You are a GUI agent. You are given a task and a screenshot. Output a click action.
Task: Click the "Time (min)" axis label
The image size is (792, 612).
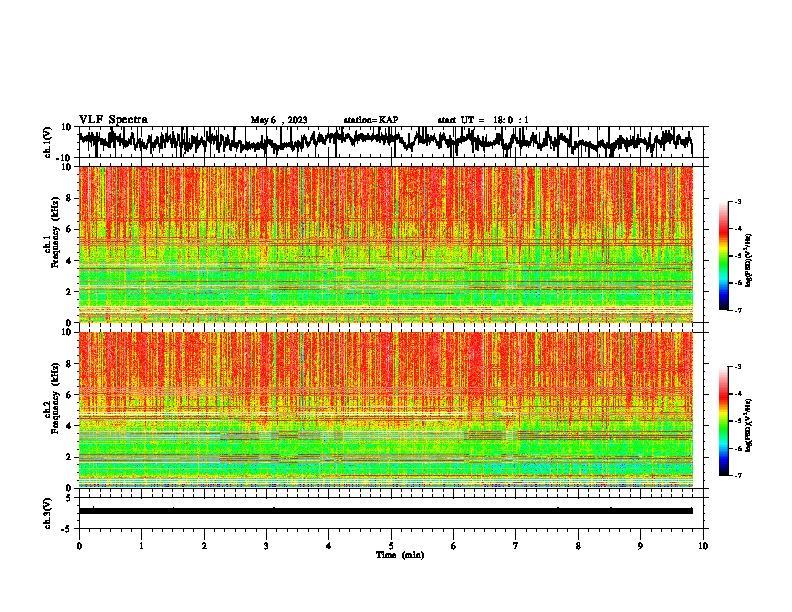pyautogui.click(x=400, y=555)
